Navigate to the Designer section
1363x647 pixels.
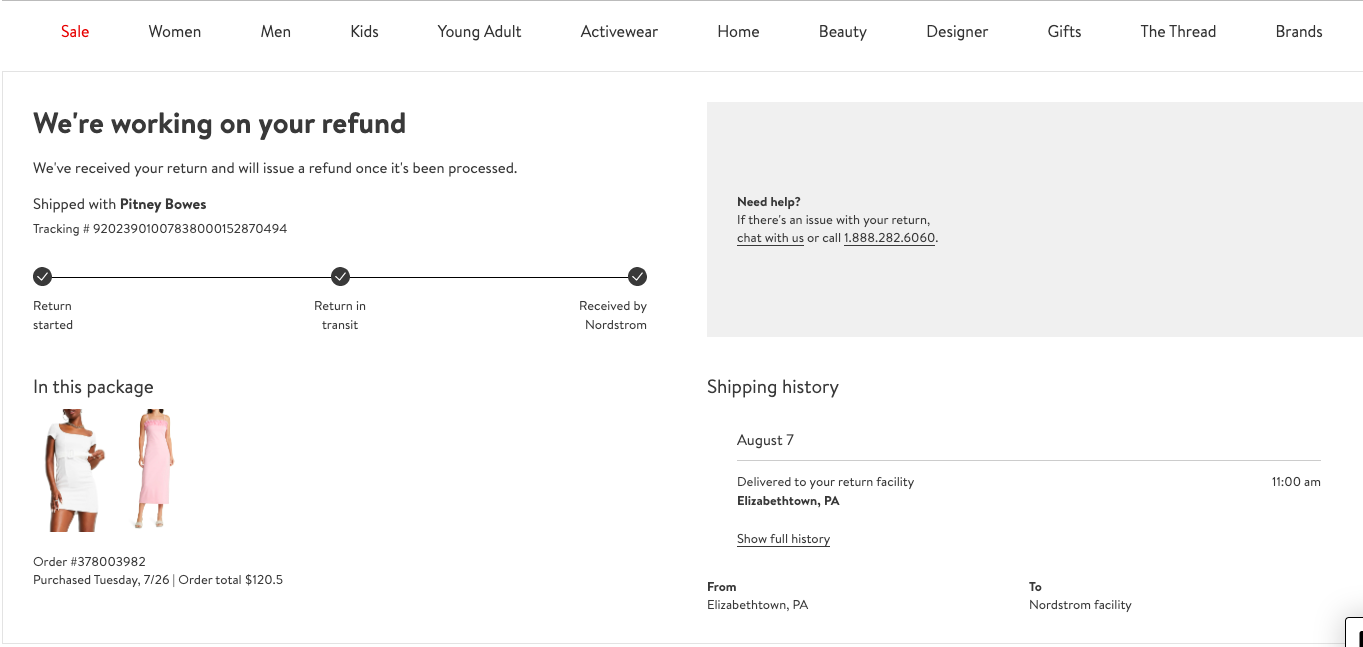pyautogui.click(x=957, y=32)
